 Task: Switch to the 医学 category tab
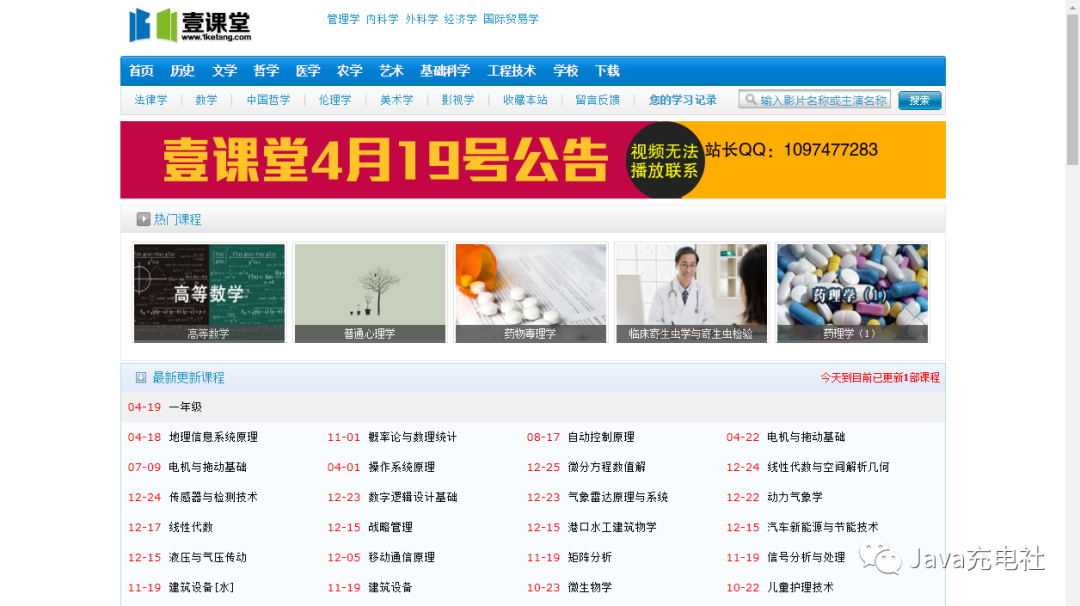click(307, 71)
